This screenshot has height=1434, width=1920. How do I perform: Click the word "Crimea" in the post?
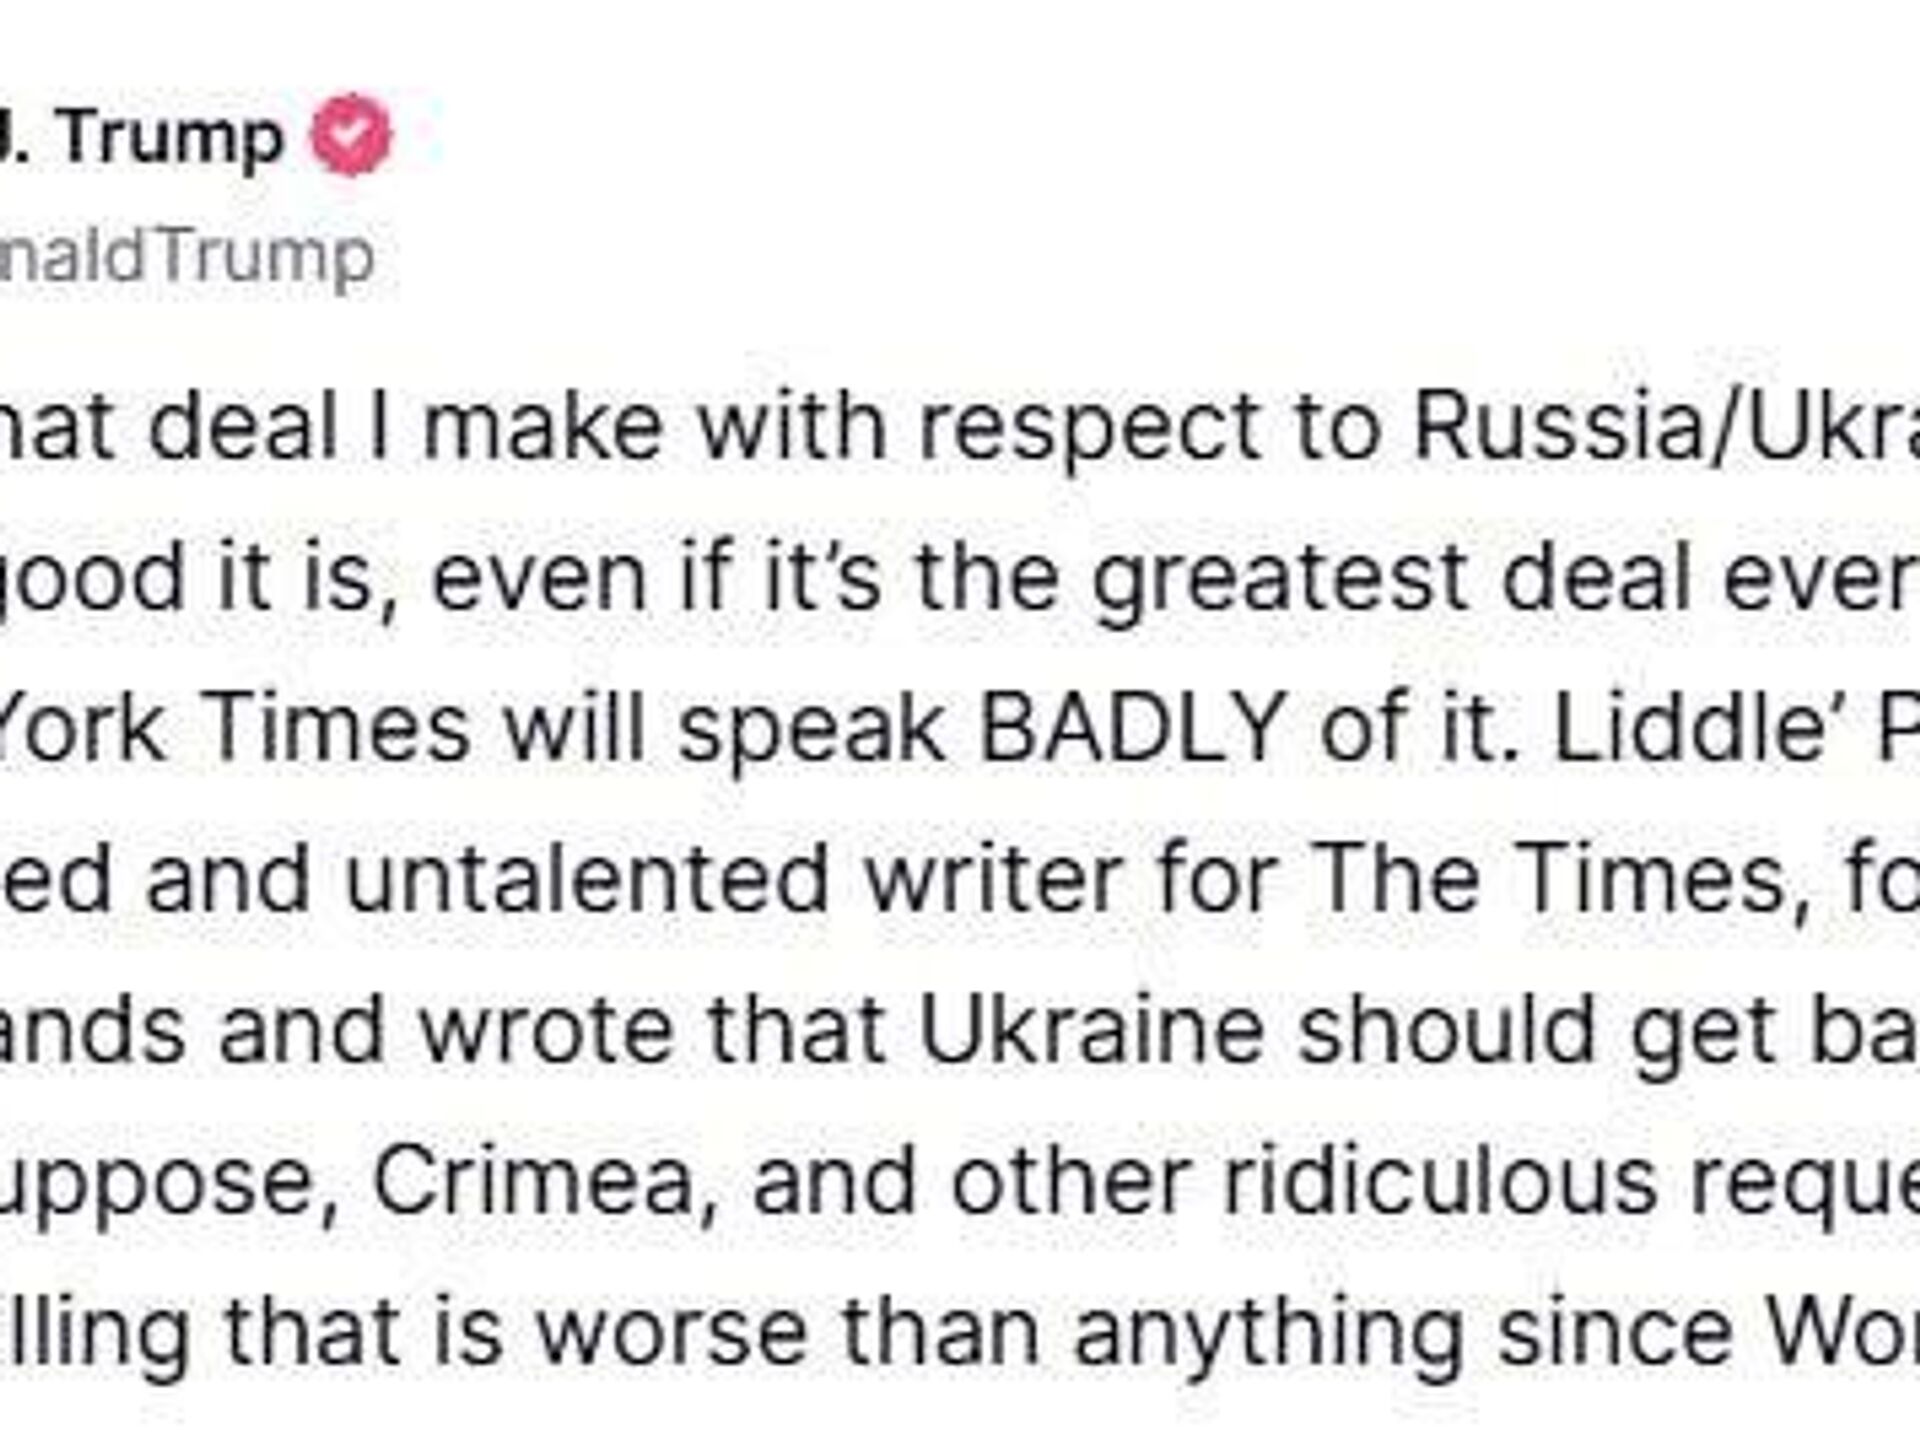click(534, 1182)
